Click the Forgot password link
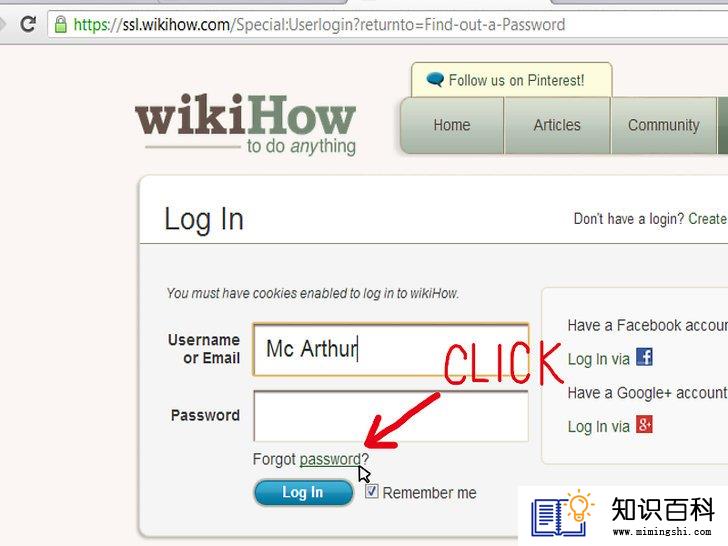The image size is (728, 546). 330,459
